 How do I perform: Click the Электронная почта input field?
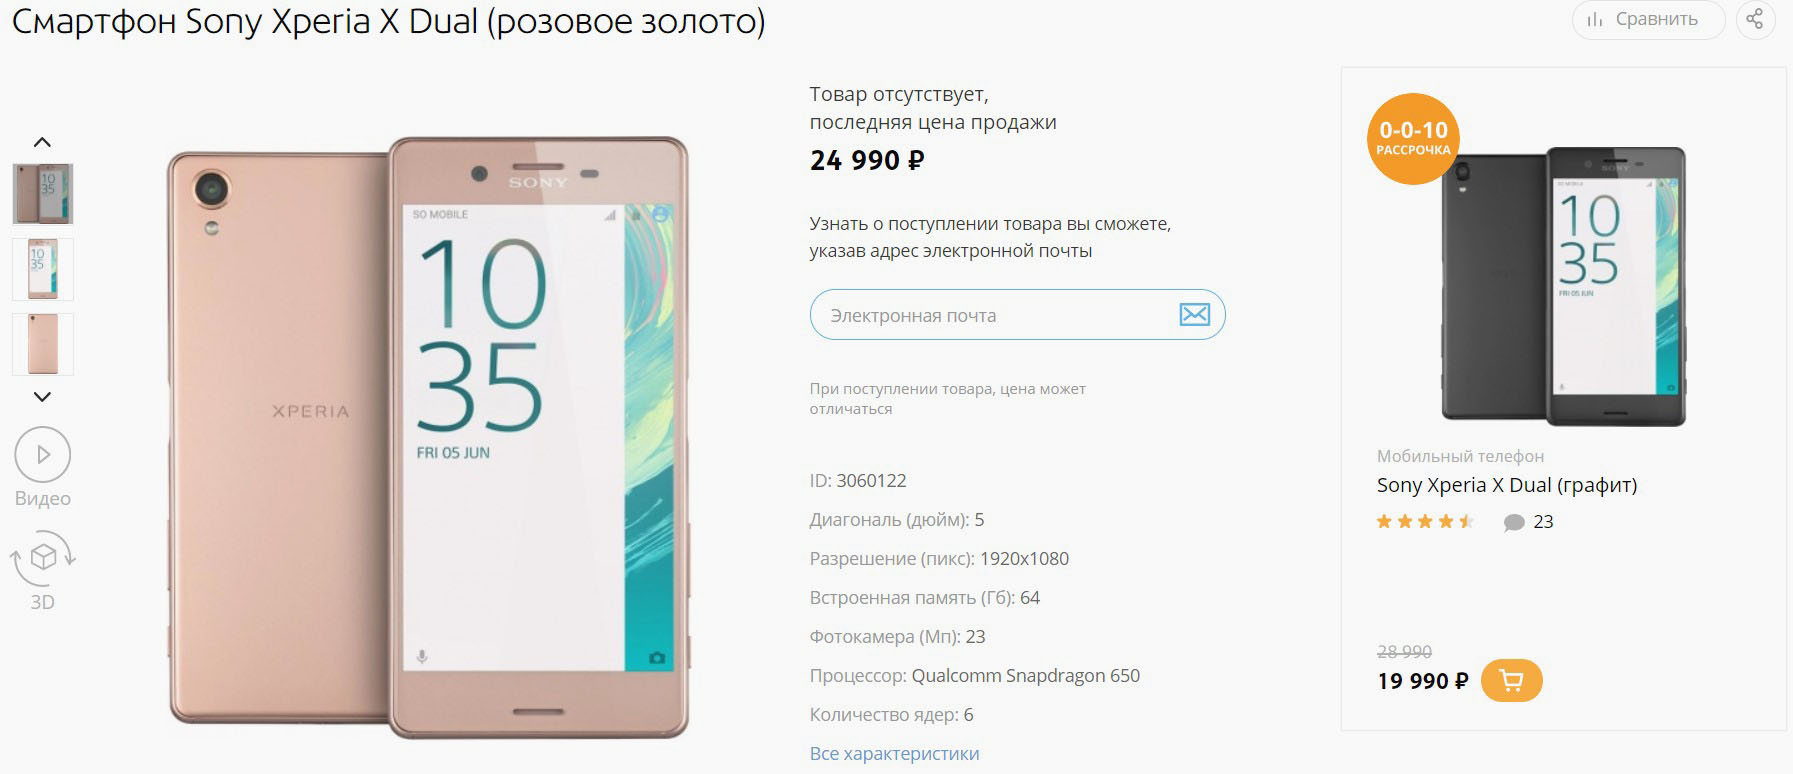tap(1017, 315)
